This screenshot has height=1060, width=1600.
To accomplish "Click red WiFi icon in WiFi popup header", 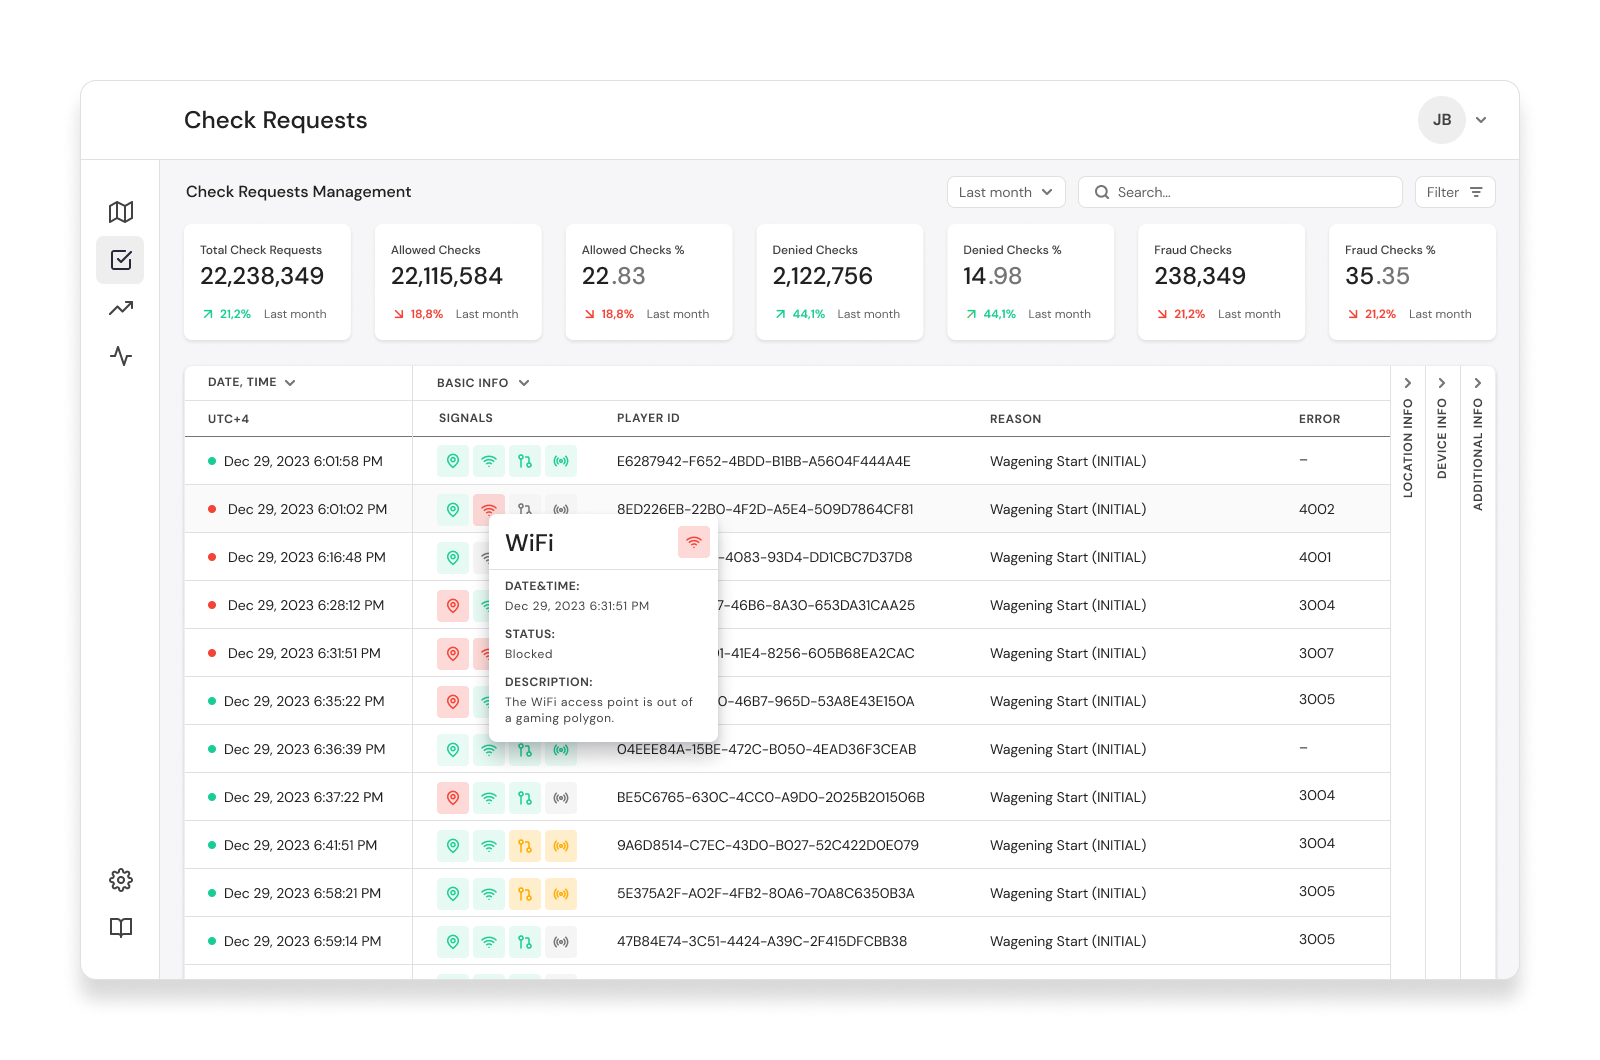I will click(694, 542).
